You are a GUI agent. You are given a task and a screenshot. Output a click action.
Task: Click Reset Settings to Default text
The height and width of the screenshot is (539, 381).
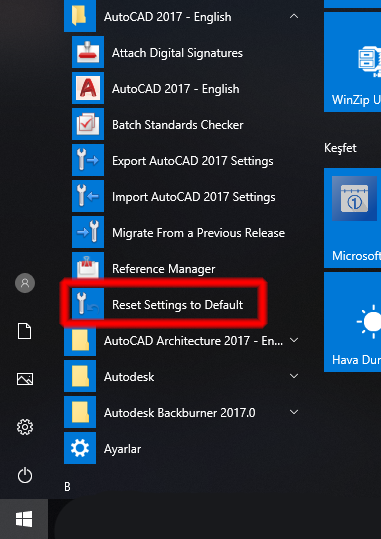pyautogui.click(x=177, y=305)
